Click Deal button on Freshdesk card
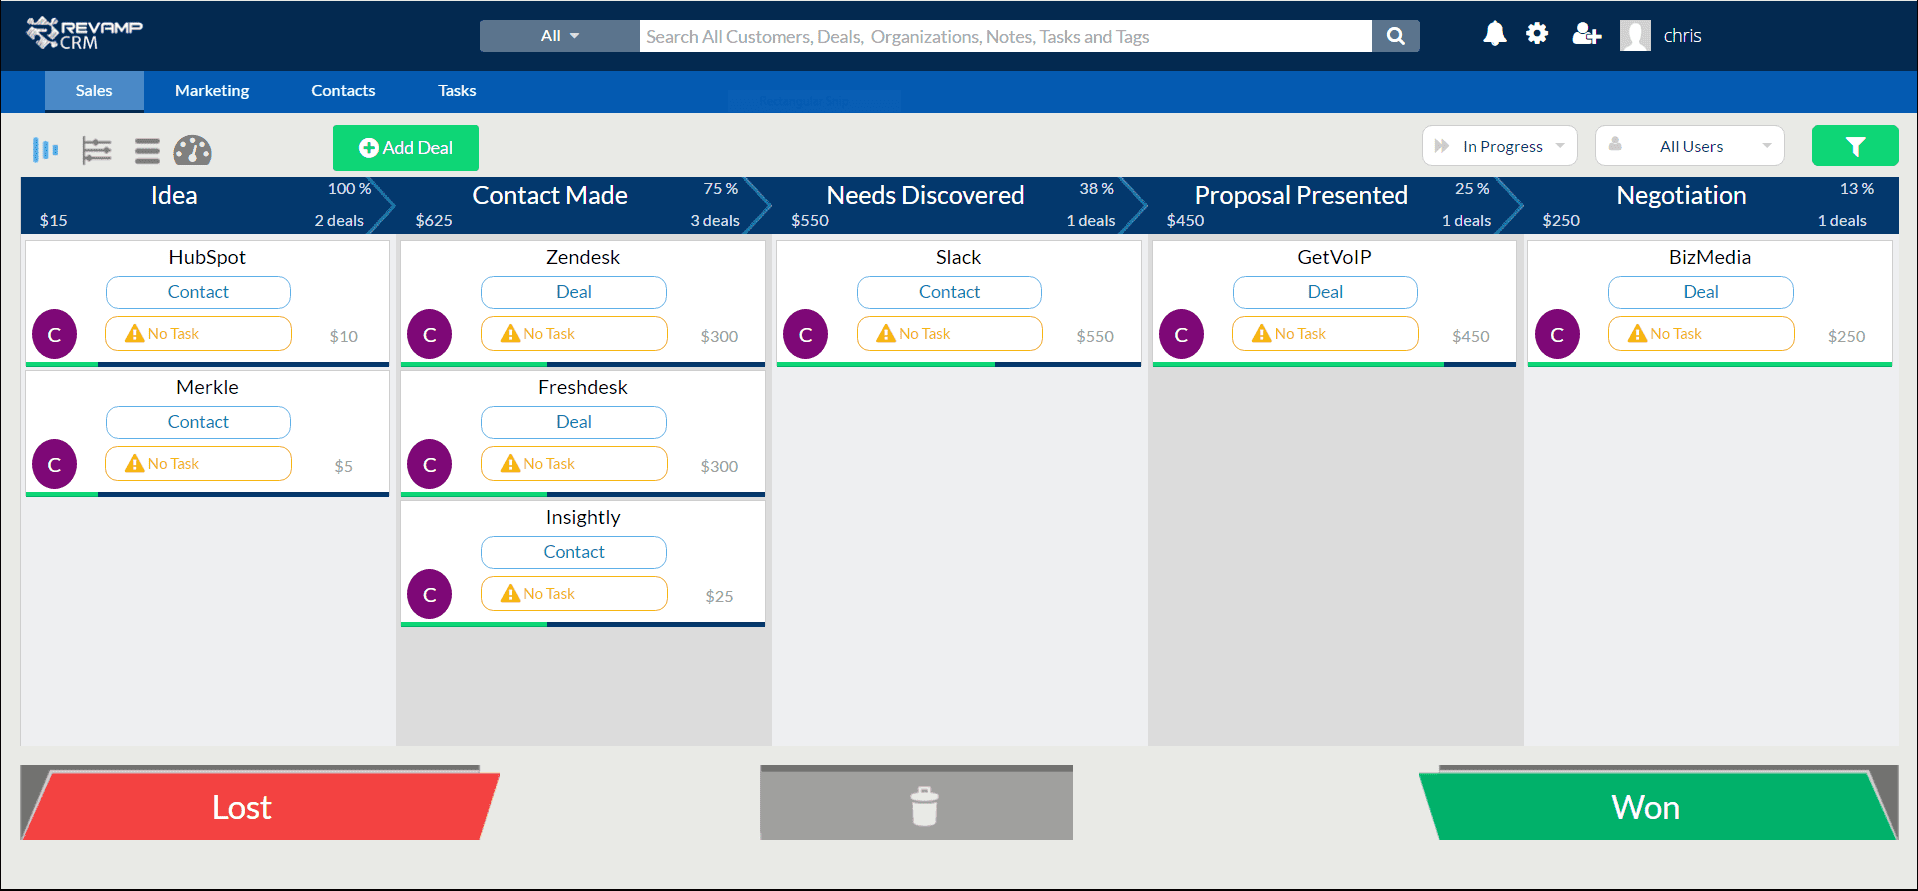The image size is (1918, 891). (x=574, y=422)
